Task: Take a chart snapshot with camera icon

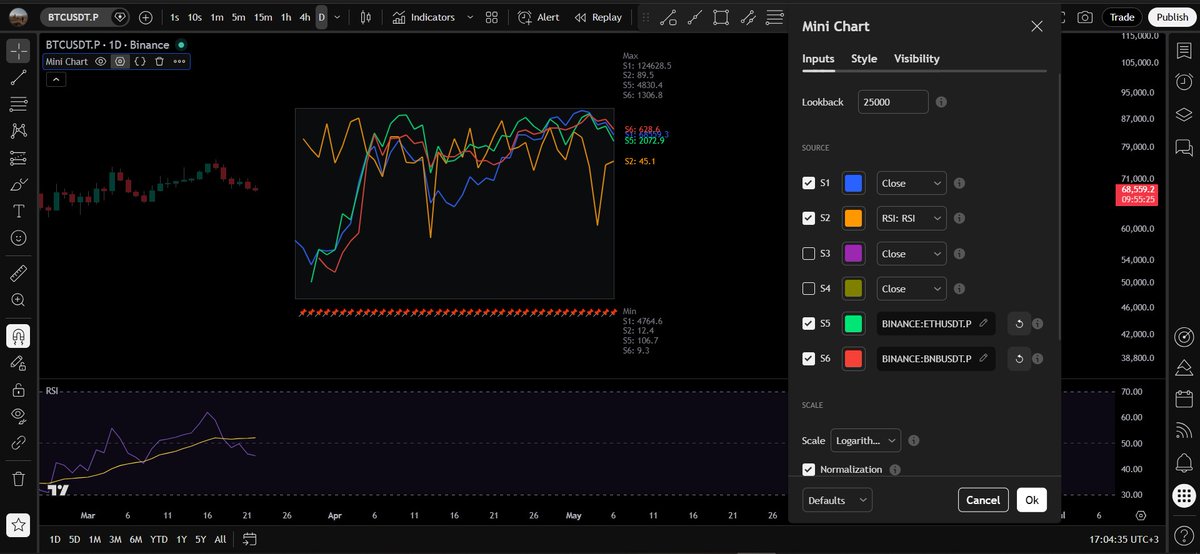Action: [1086, 17]
